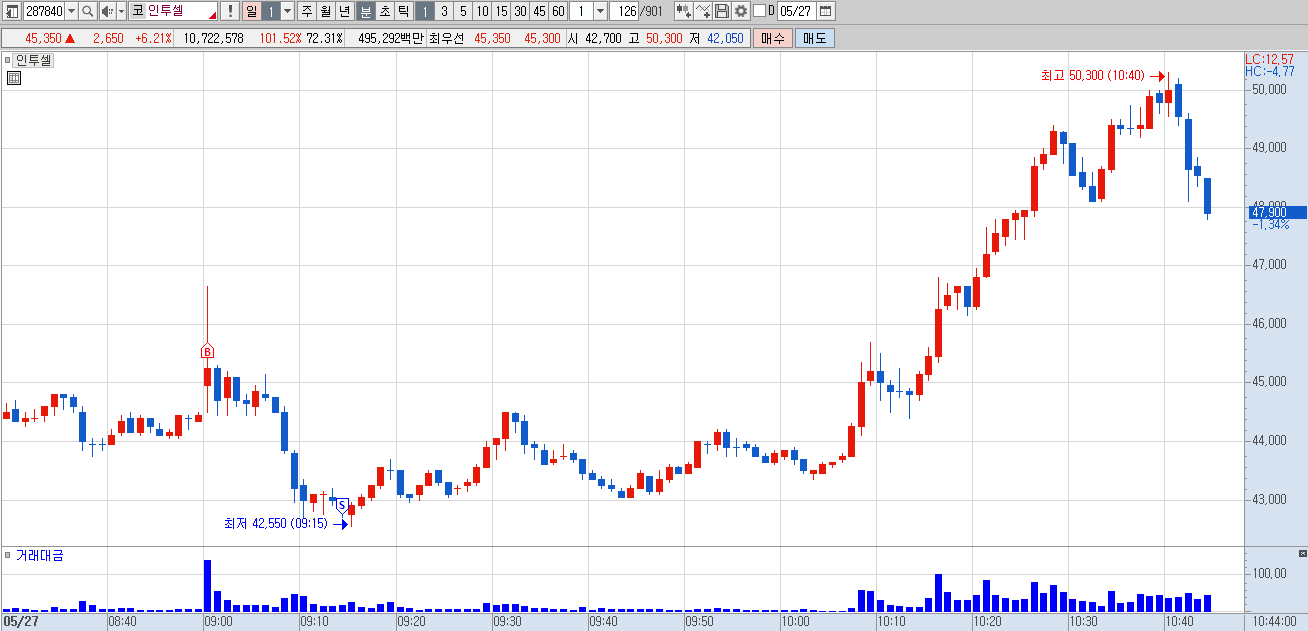Click the 42,050 low price in quote bar

tap(726, 38)
